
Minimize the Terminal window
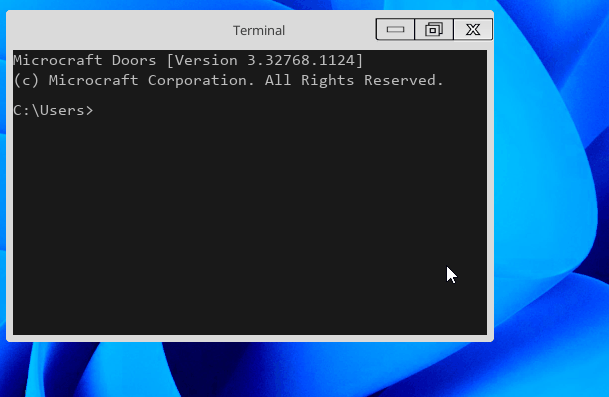coord(395,29)
